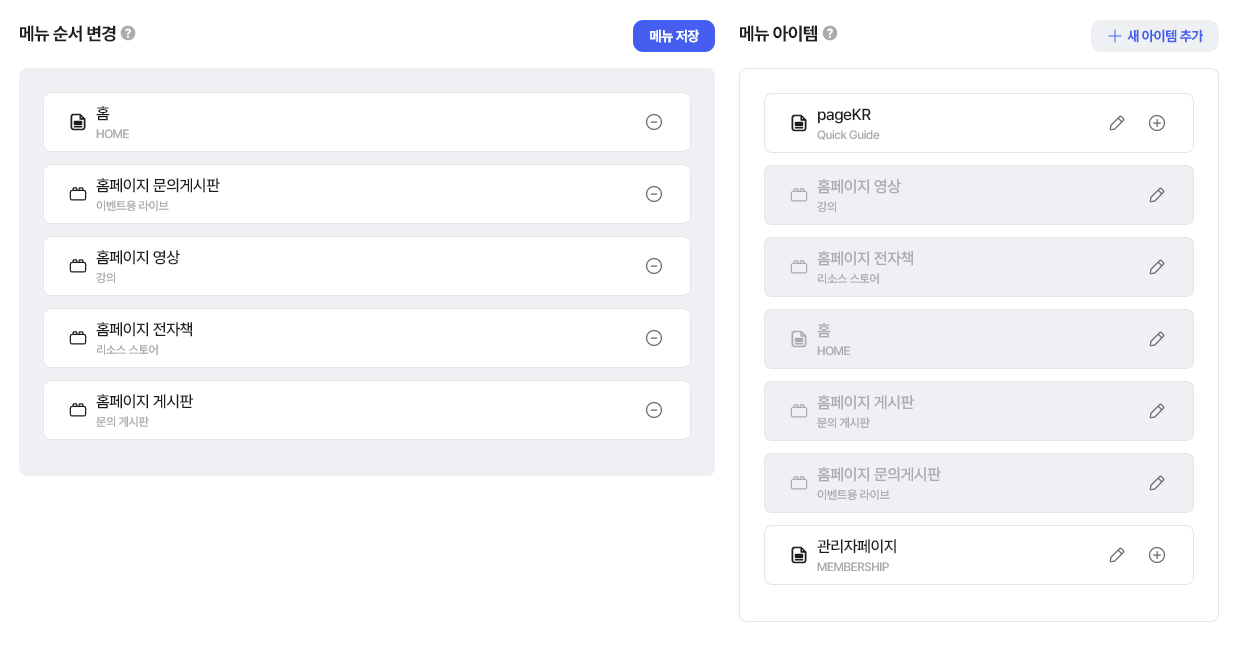Screen dimensions: 1246x647
Task: Add 관리자페이지 to the menu
Action: point(1157,555)
